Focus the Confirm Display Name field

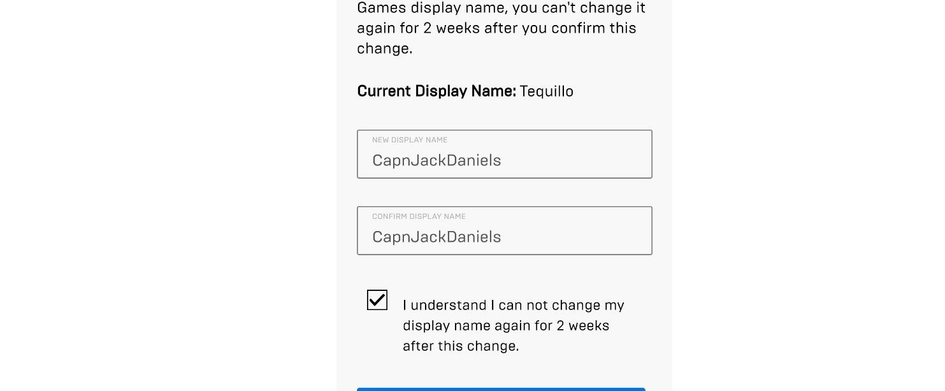coord(504,231)
